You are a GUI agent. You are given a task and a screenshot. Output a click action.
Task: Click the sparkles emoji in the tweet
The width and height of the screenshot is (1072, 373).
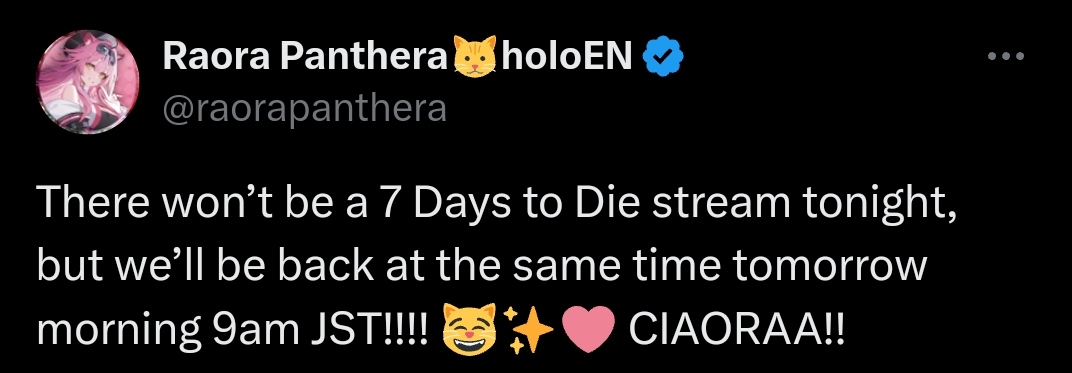[x=527, y=328]
